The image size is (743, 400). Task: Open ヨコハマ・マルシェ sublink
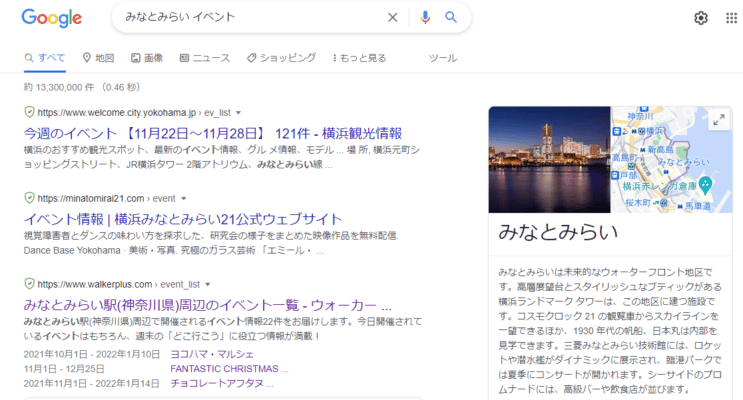[212, 354]
